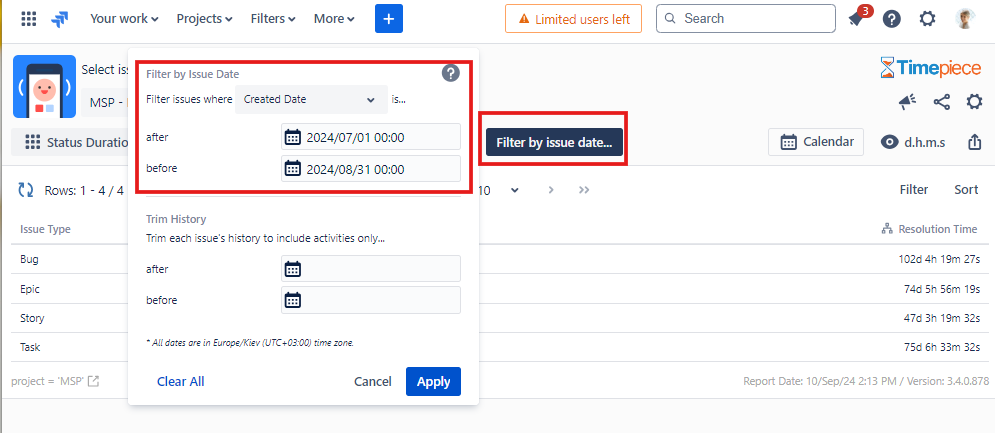Click the megaphone announcements icon

908,102
